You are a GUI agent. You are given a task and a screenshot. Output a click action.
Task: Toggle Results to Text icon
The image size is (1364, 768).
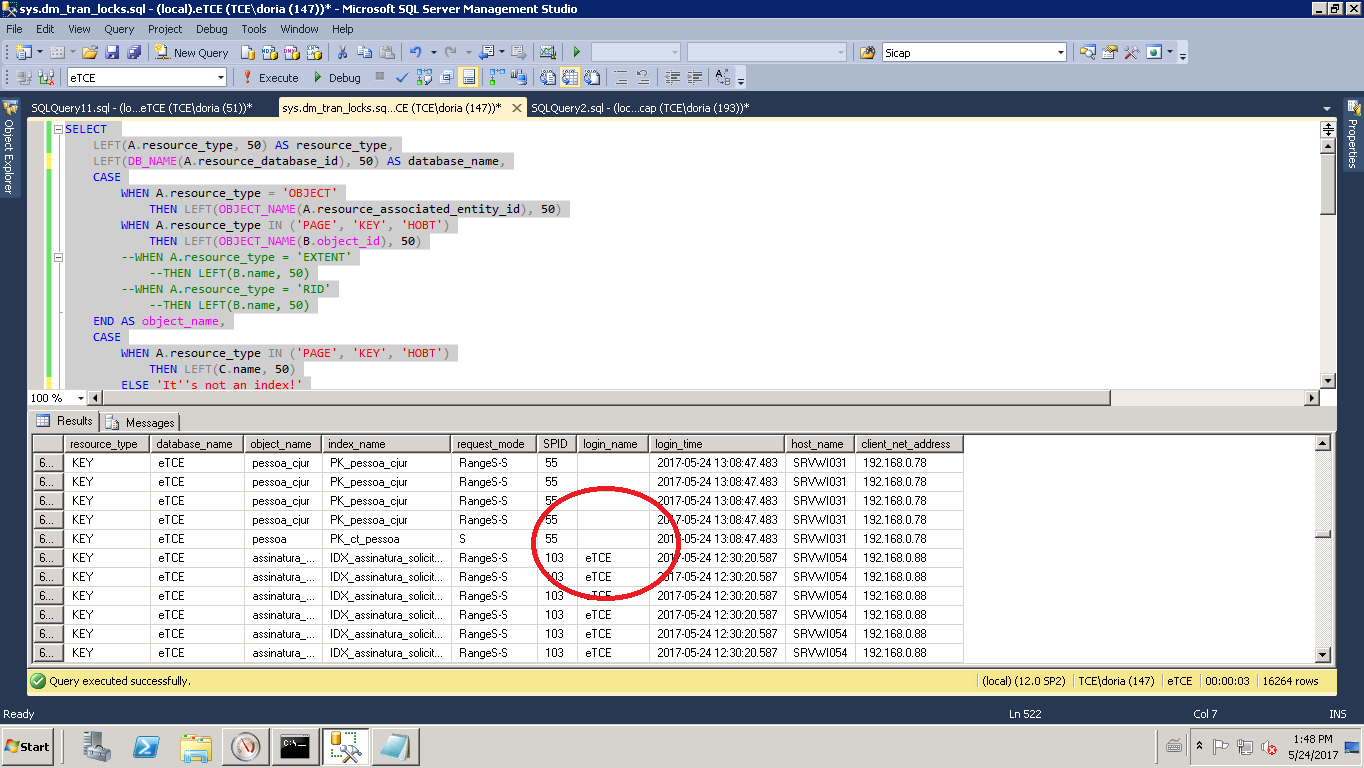tap(547, 77)
